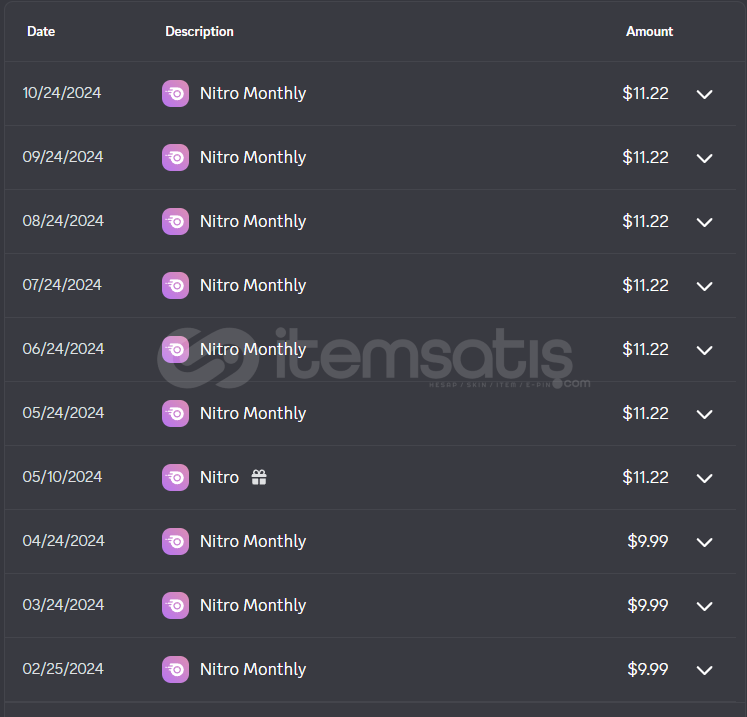Click the $11.22 amount for 07/24/2024
747x717 pixels.
pyautogui.click(x=646, y=285)
